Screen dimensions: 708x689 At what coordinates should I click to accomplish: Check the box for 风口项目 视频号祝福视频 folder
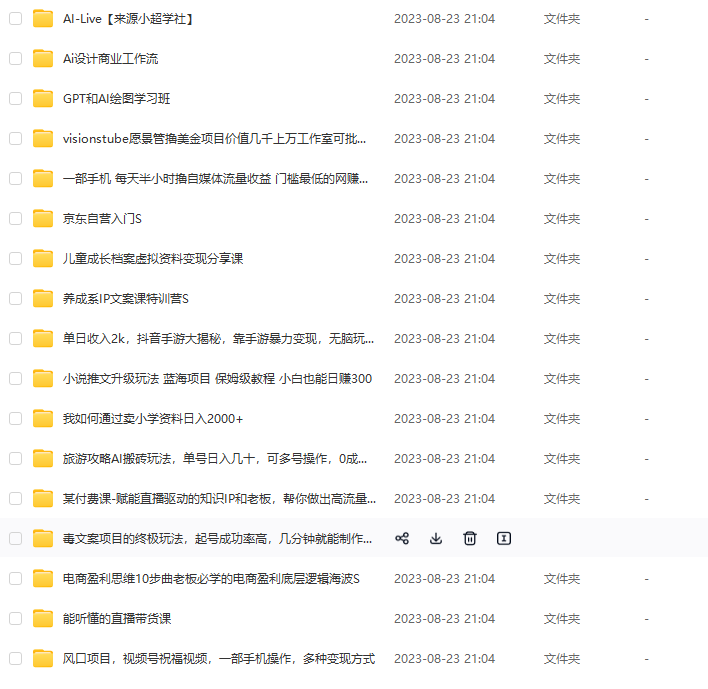tap(16, 658)
